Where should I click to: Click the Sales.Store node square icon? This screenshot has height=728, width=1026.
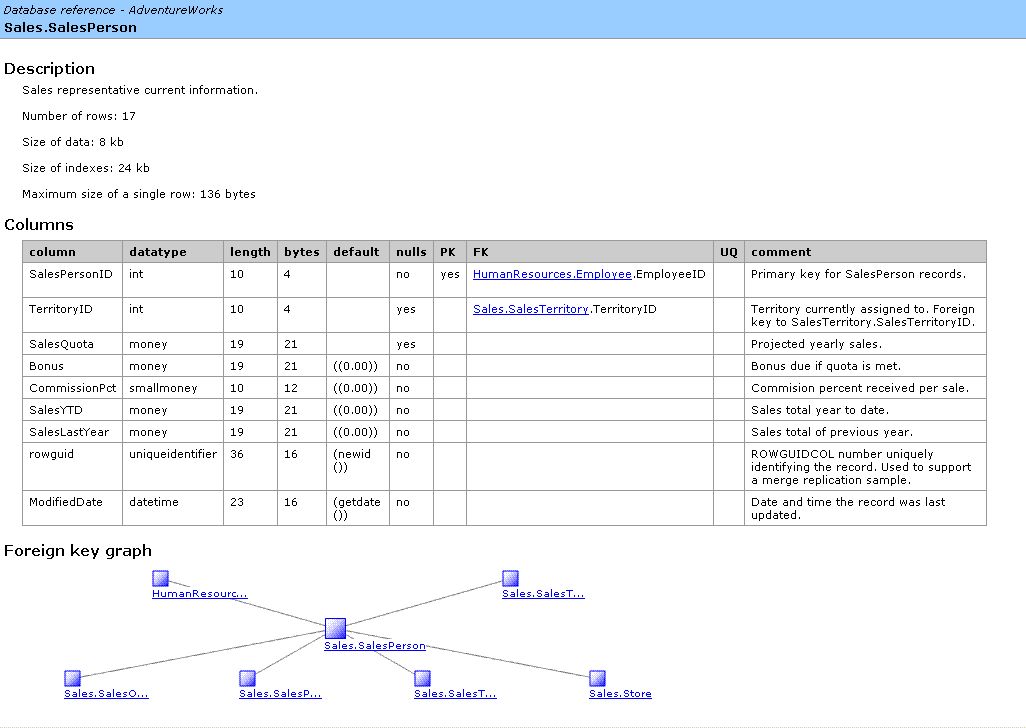point(597,678)
